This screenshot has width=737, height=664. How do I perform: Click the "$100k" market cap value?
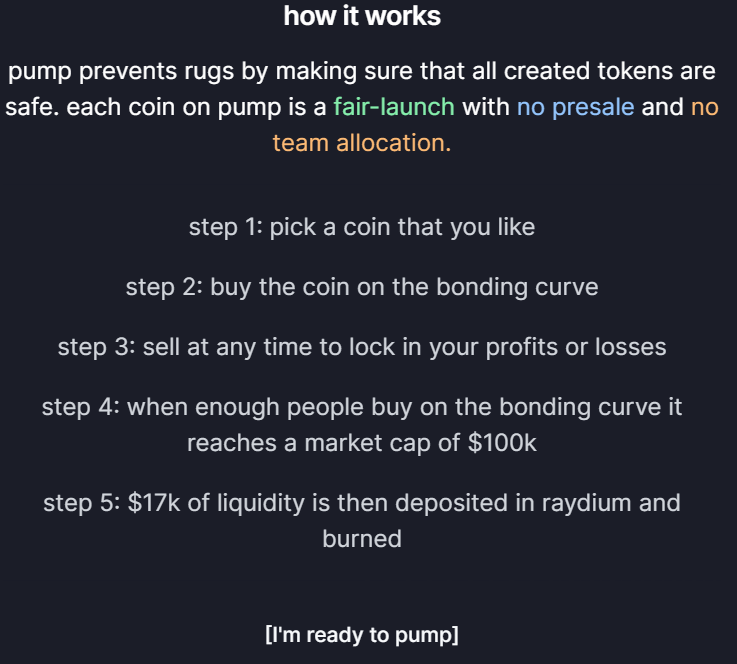tap(502, 443)
